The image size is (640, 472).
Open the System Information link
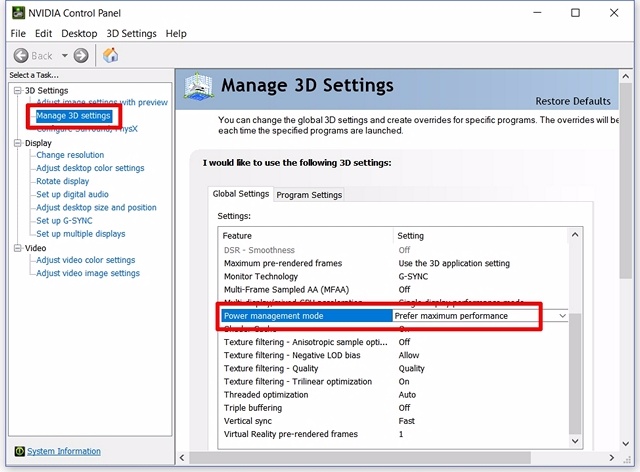pos(64,451)
